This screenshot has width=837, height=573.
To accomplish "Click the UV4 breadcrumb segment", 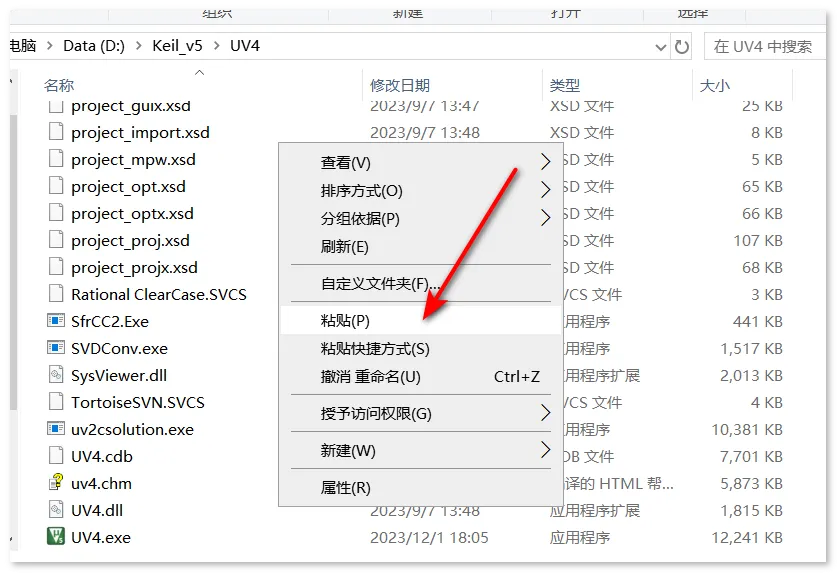I will click(245, 46).
